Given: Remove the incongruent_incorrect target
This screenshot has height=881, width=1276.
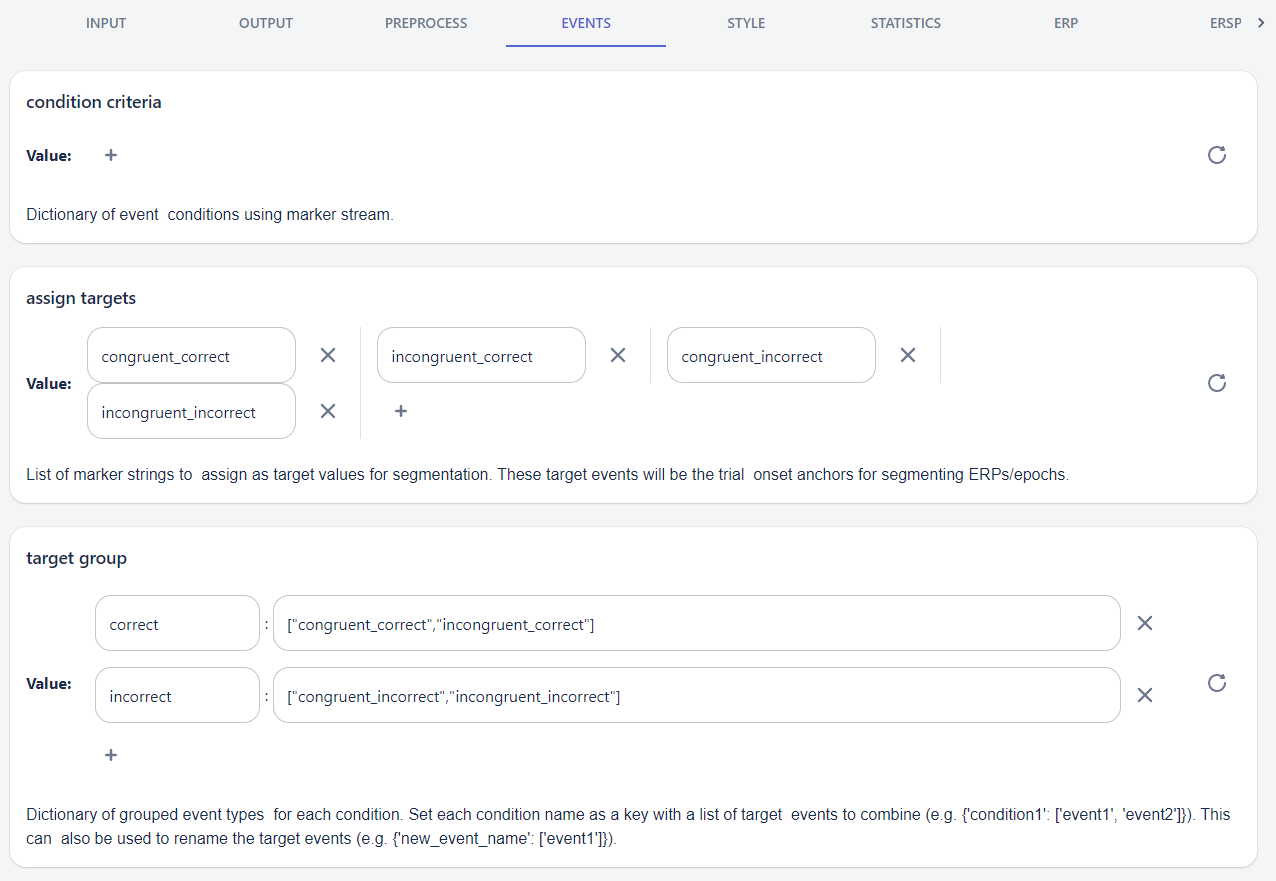Looking at the screenshot, I should tap(328, 411).
